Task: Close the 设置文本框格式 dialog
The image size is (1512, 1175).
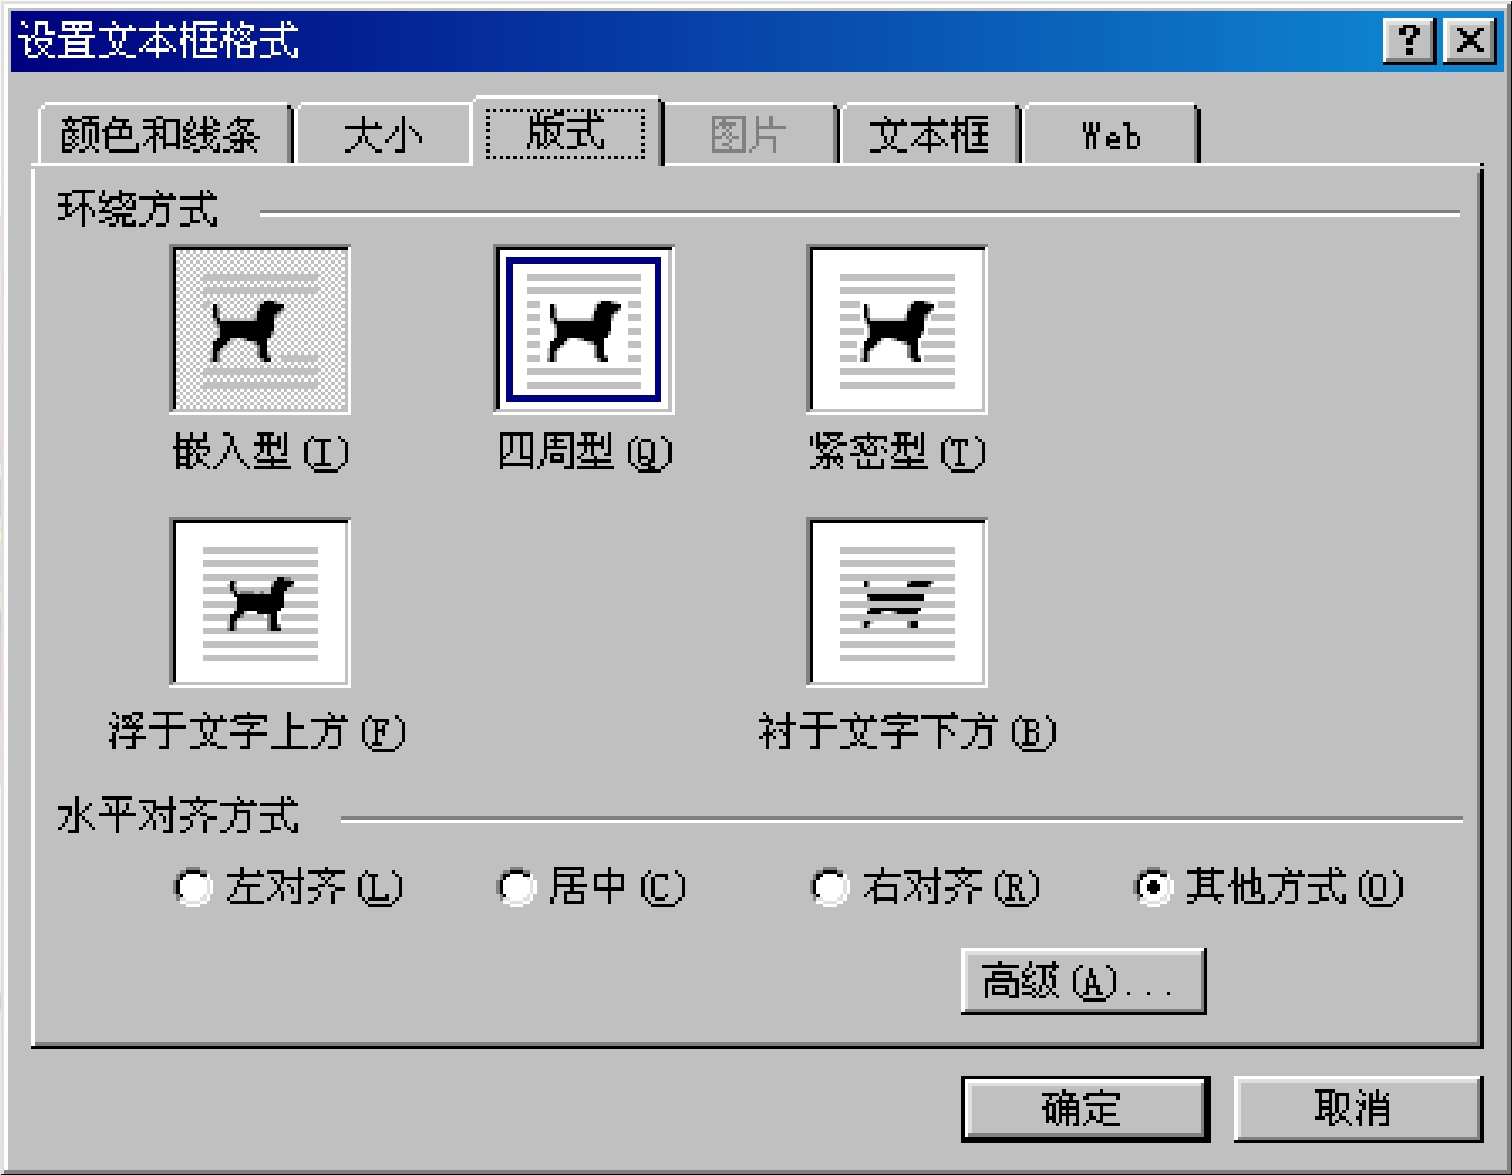Action: tap(1470, 41)
